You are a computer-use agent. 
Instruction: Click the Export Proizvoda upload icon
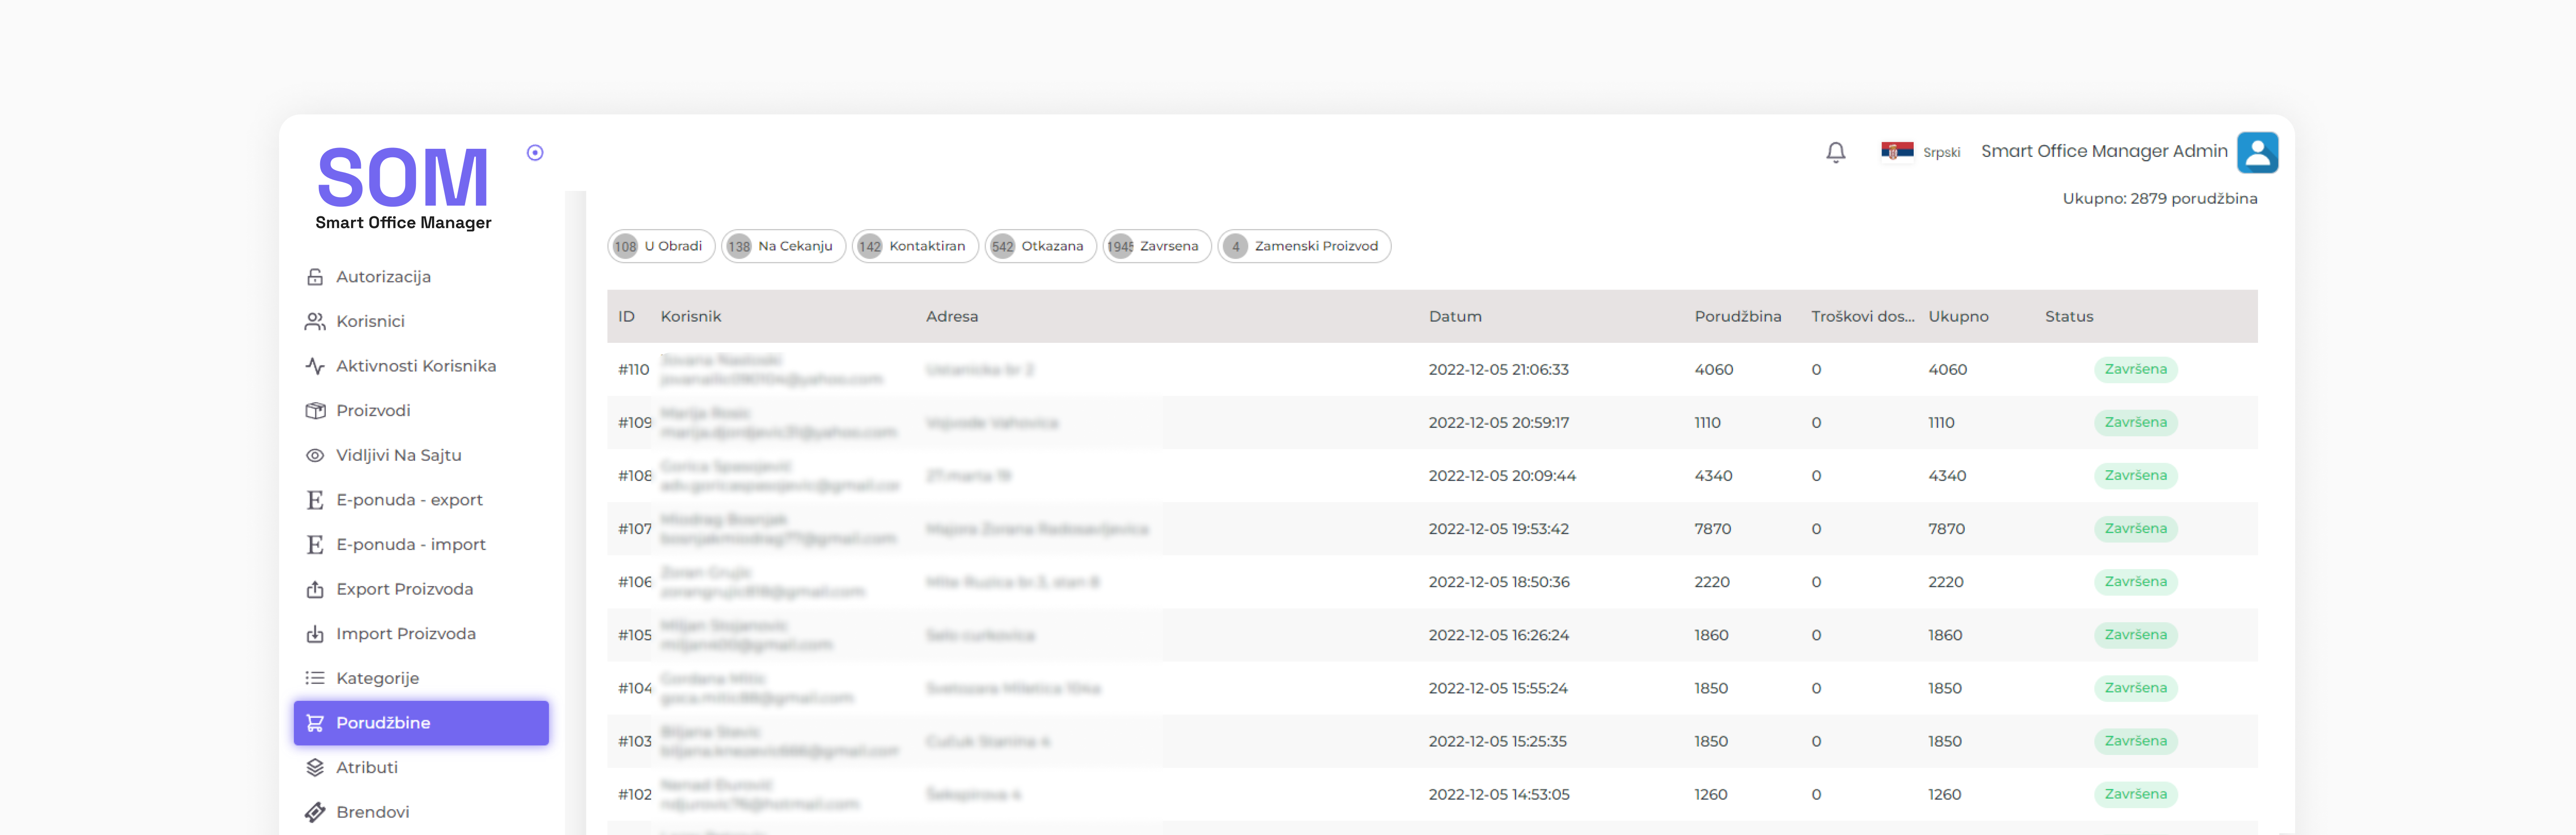coord(315,589)
